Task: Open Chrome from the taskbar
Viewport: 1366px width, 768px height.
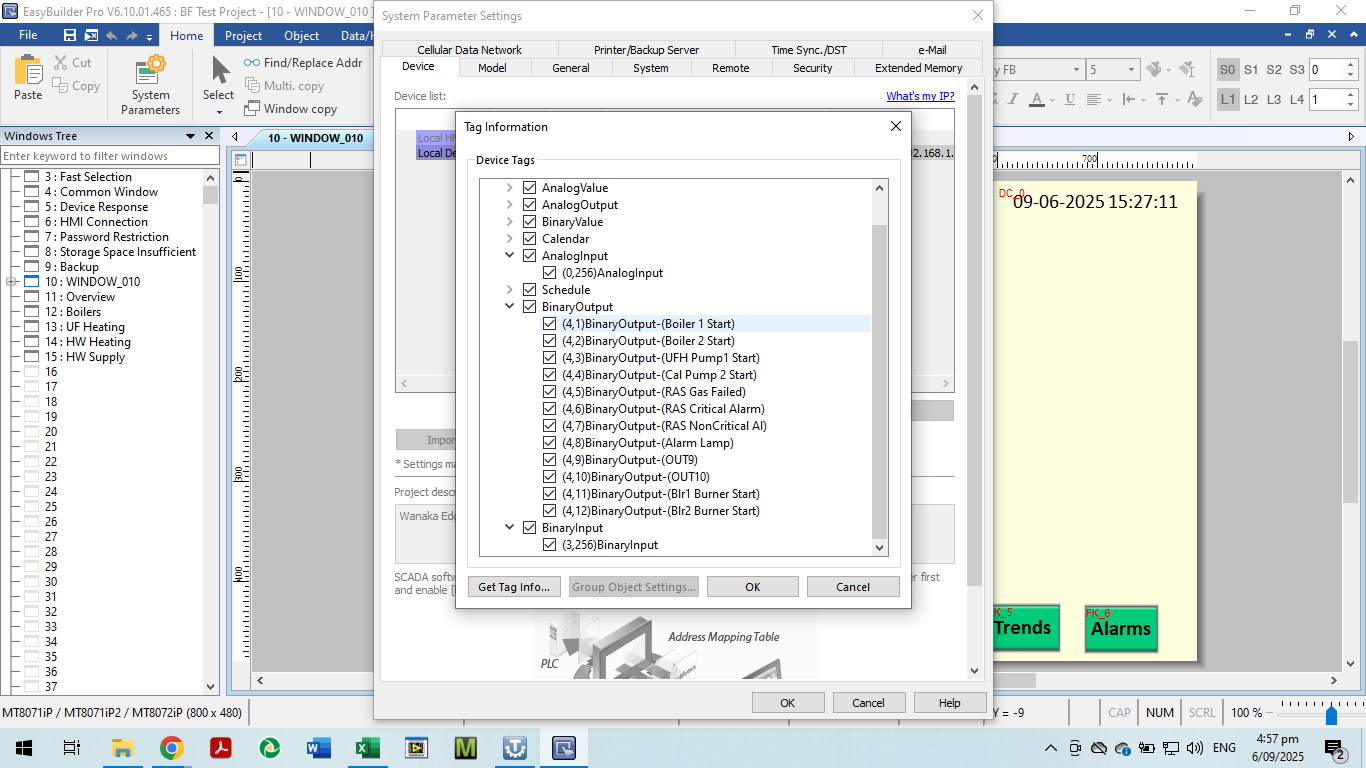Action: pos(171,748)
